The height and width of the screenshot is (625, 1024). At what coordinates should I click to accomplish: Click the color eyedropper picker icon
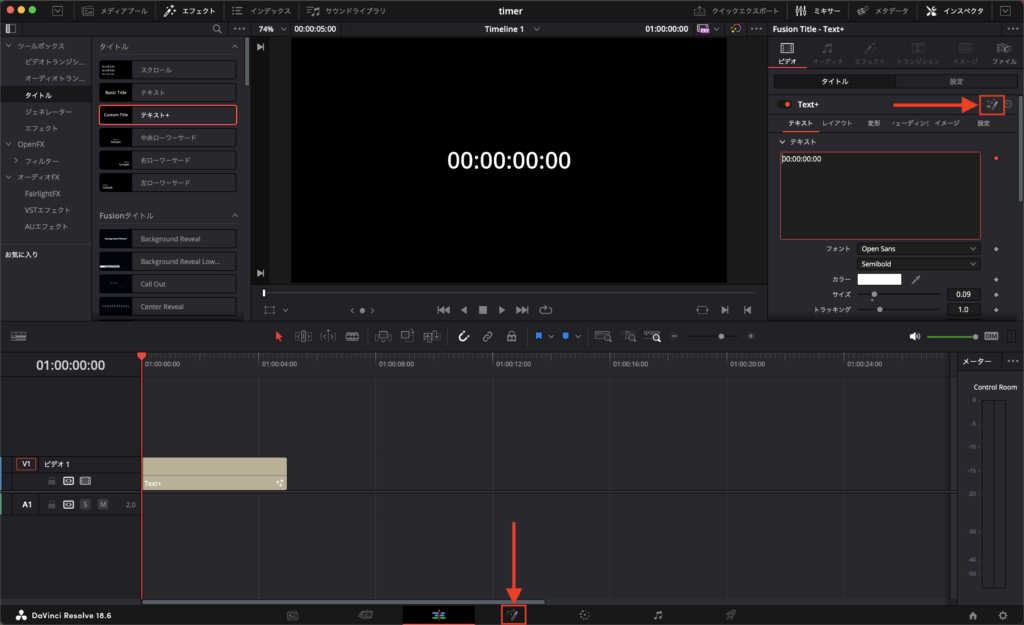pyautogui.click(x=917, y=279)
